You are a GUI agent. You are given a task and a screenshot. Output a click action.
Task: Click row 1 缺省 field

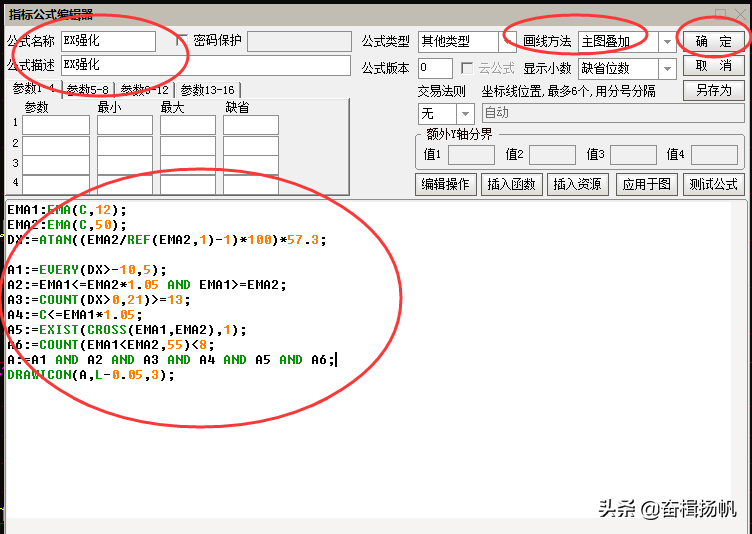[x=251, y=125]
